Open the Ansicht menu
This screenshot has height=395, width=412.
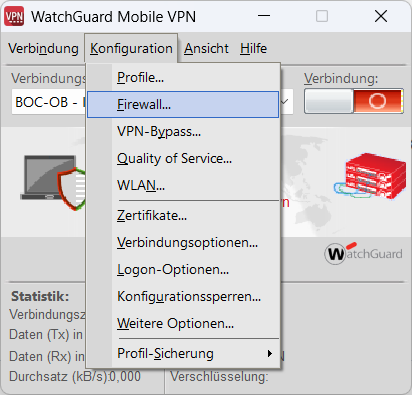pos(206,49)
